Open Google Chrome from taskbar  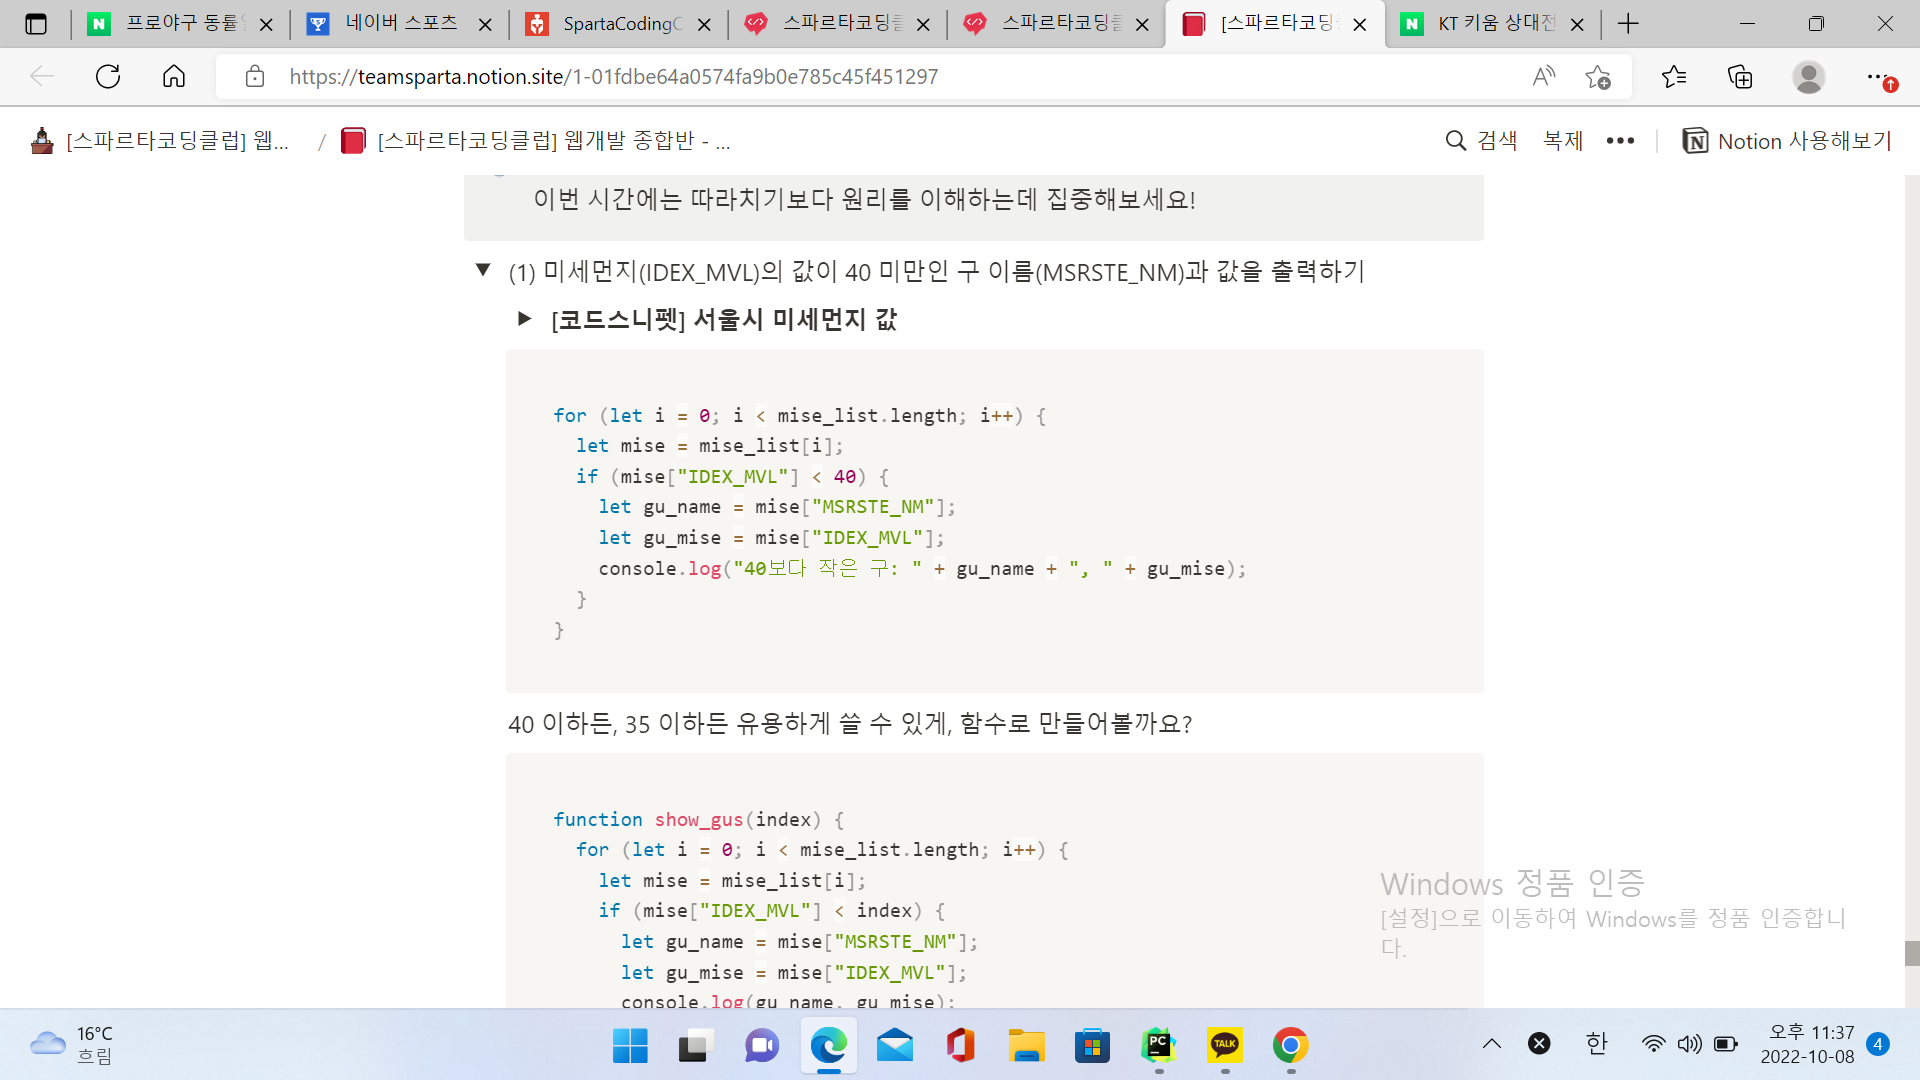point(1290,1046)
